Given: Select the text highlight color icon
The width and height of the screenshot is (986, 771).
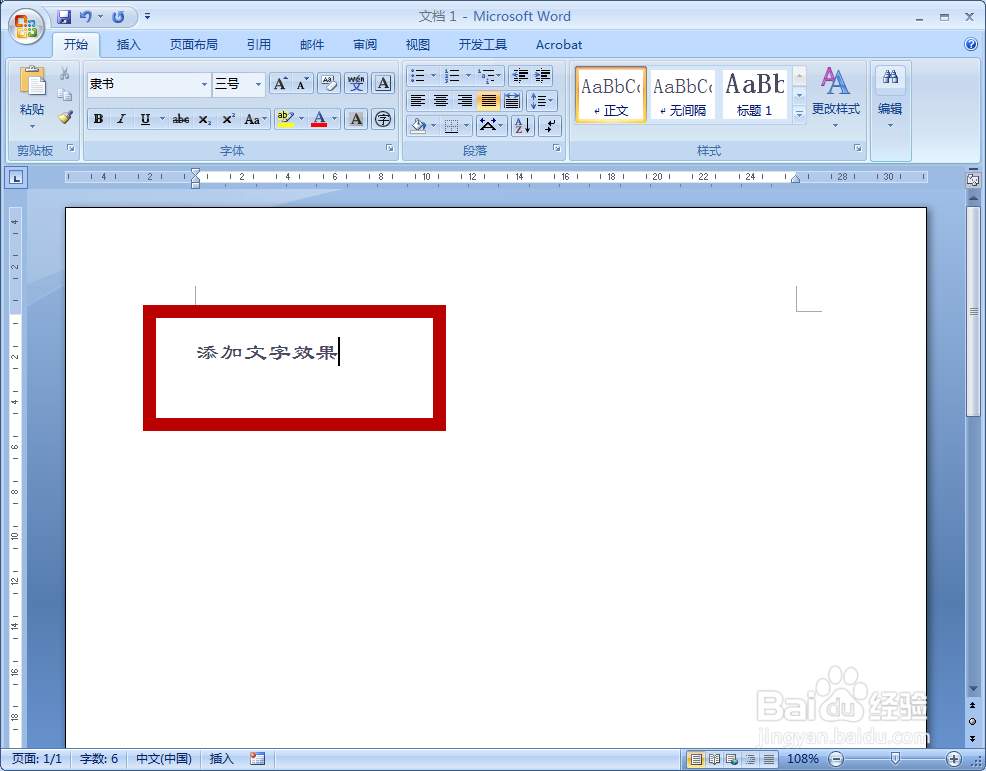Looking at the screenshot, I should point(286,118).
